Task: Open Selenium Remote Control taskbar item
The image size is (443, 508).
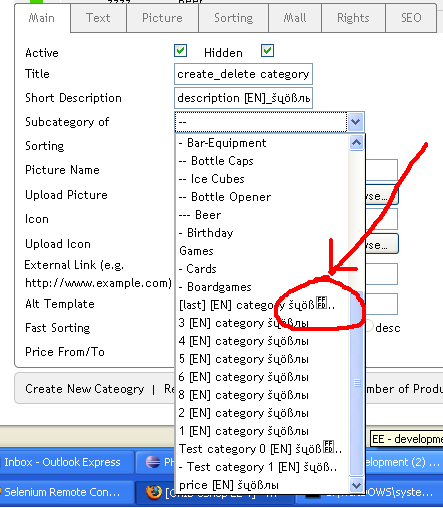Action: point(67,492)
